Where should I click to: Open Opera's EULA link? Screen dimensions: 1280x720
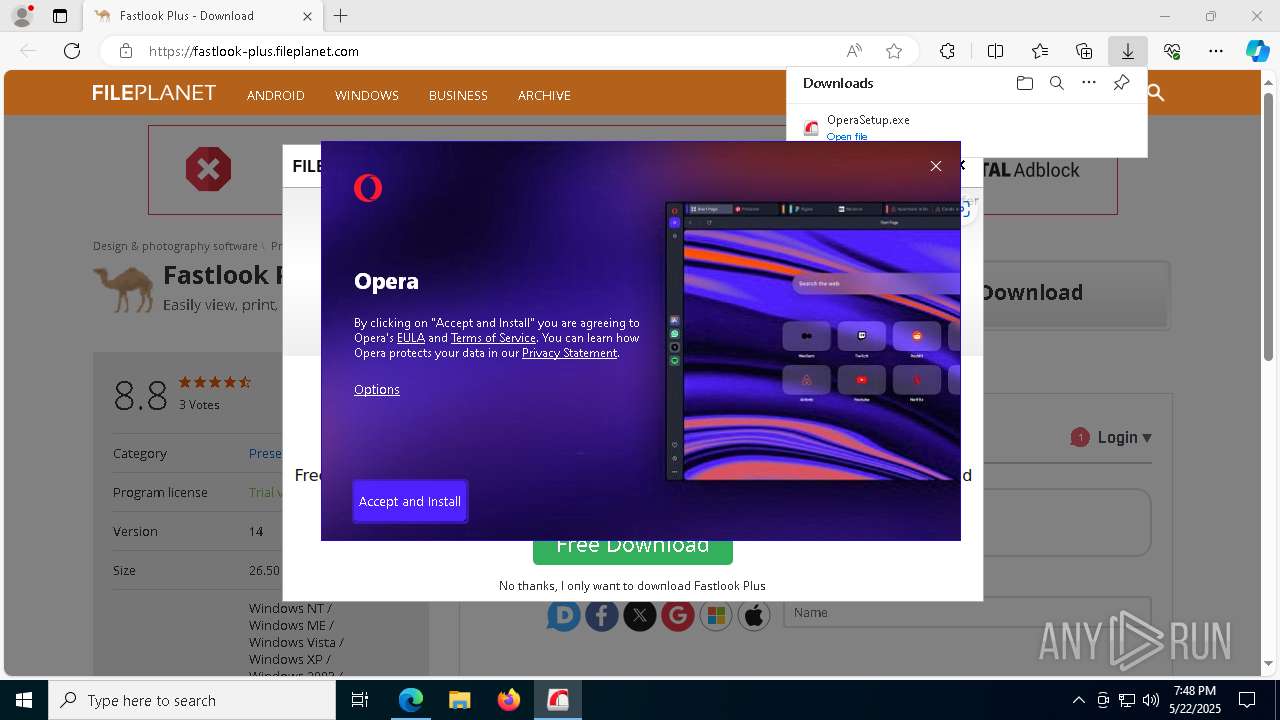click(x=411, y=338)
